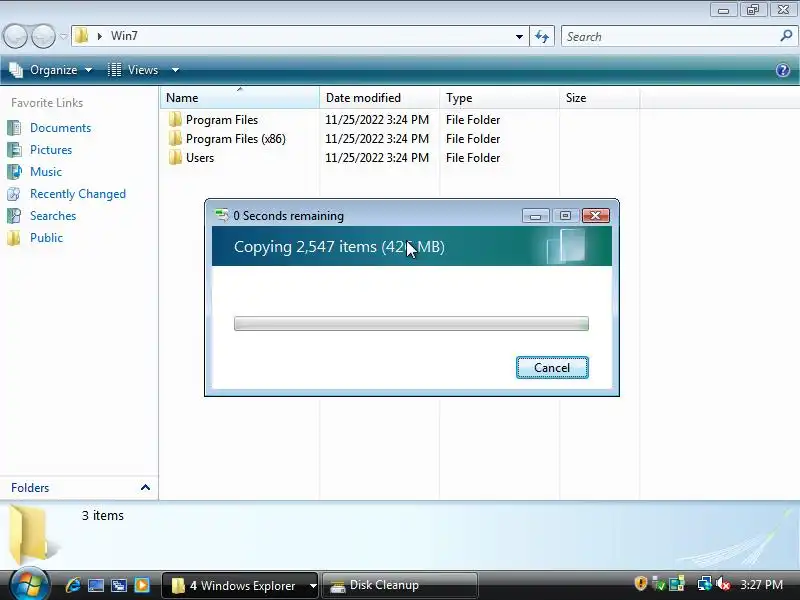
Task: Select the Program Files (x86) folder
Action: tap(236, 139)
